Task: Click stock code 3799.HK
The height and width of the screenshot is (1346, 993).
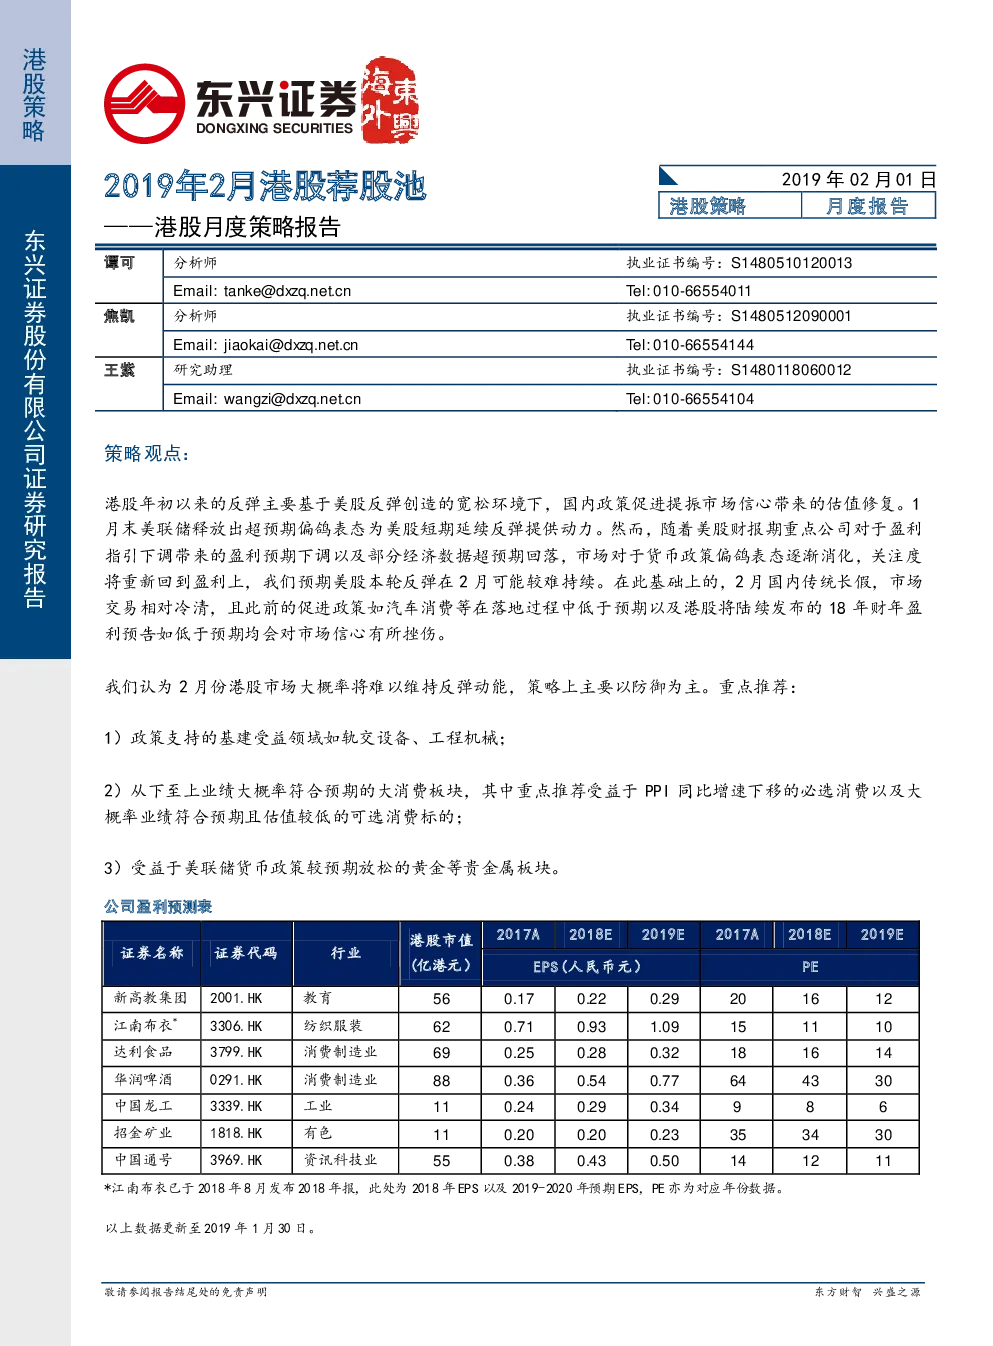Action: (236, 1052)
